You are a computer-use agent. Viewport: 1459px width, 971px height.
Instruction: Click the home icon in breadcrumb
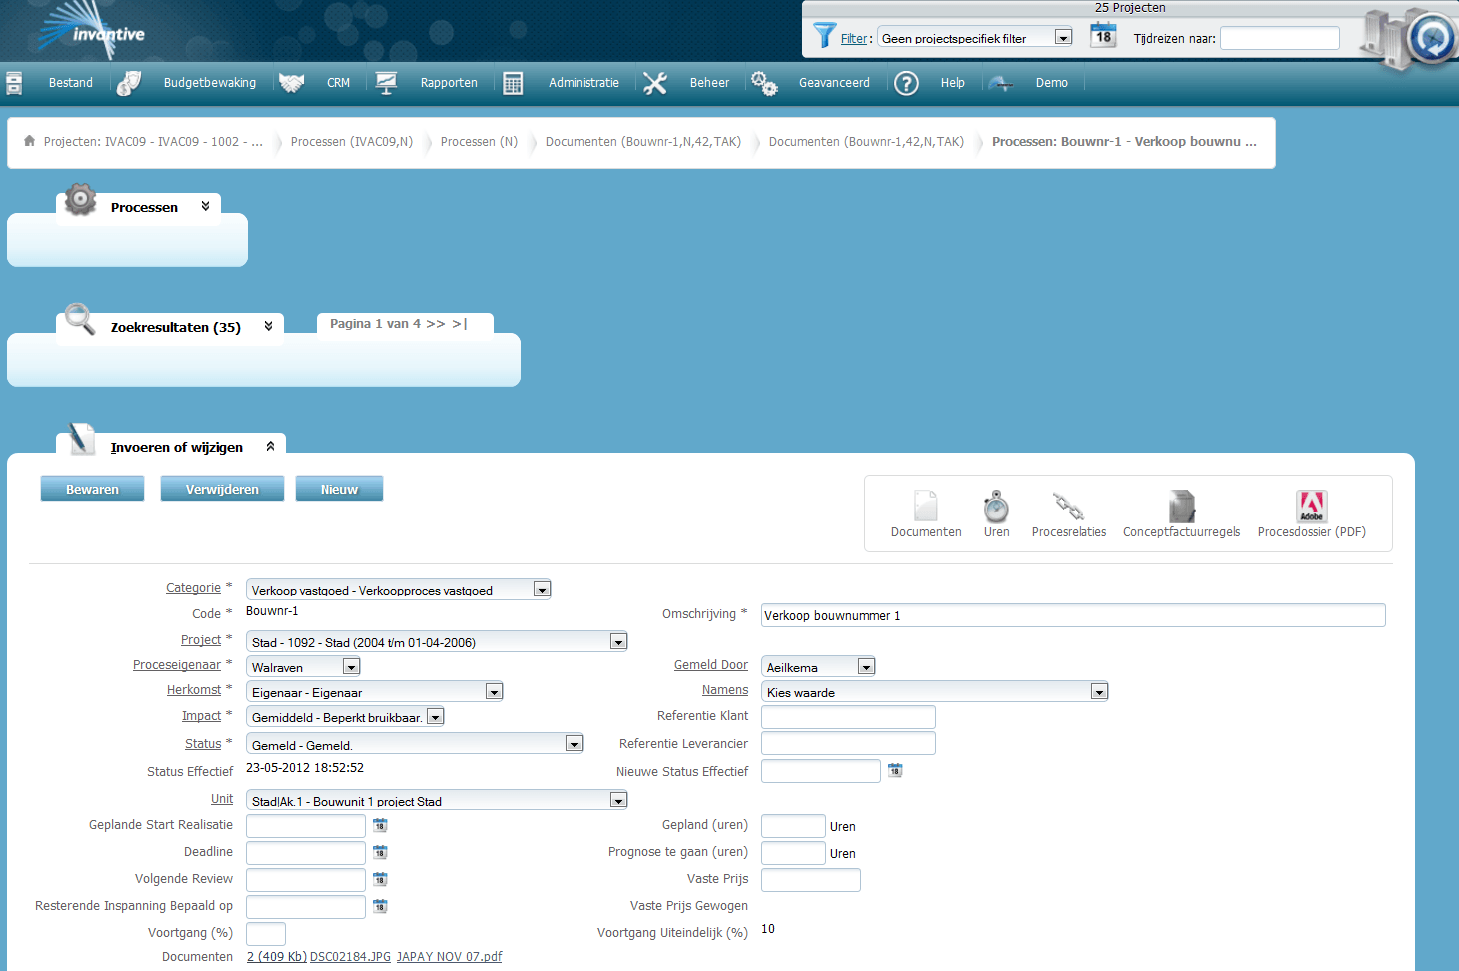tap(30, 141)
